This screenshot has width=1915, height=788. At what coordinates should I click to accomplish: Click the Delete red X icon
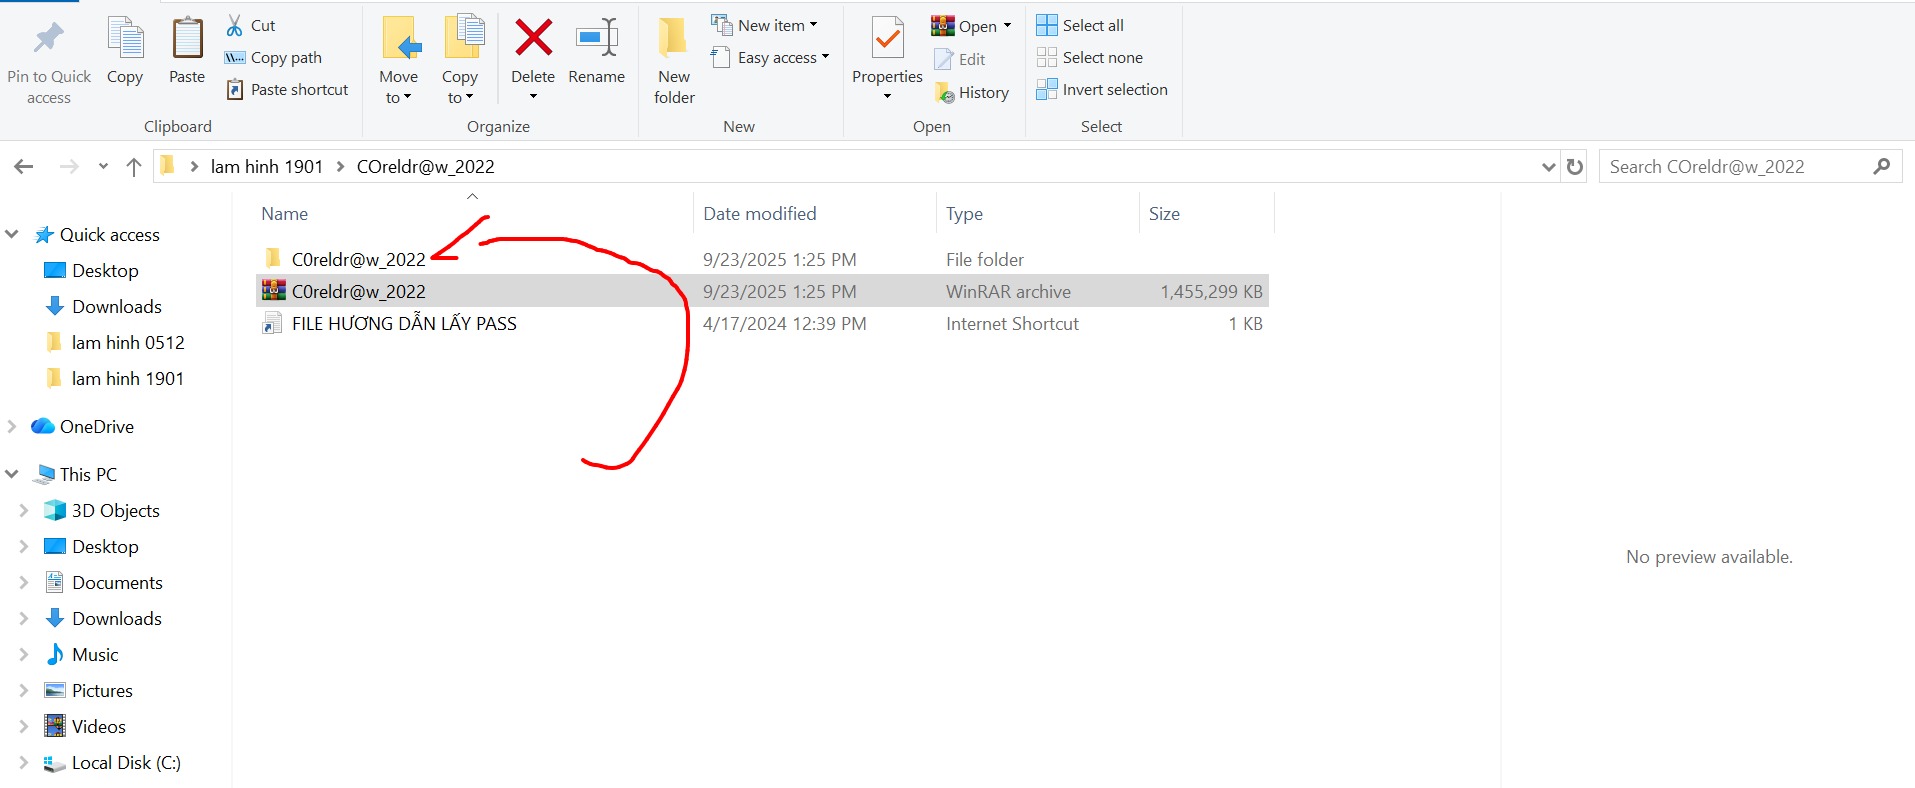pos(533,39)
